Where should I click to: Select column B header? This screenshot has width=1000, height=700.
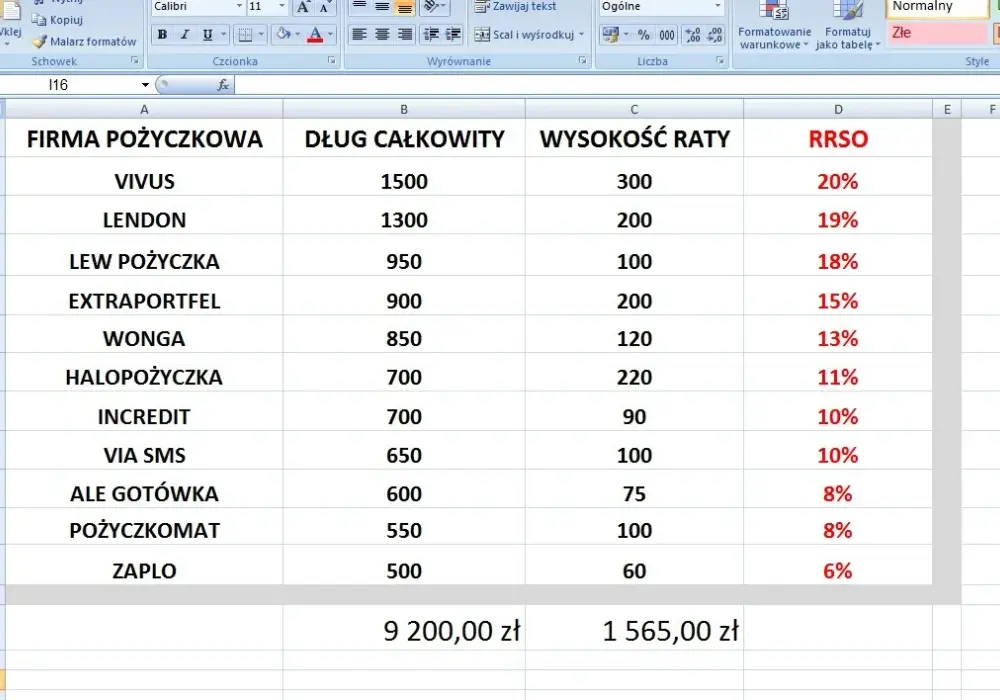click(x=404, y=109)
